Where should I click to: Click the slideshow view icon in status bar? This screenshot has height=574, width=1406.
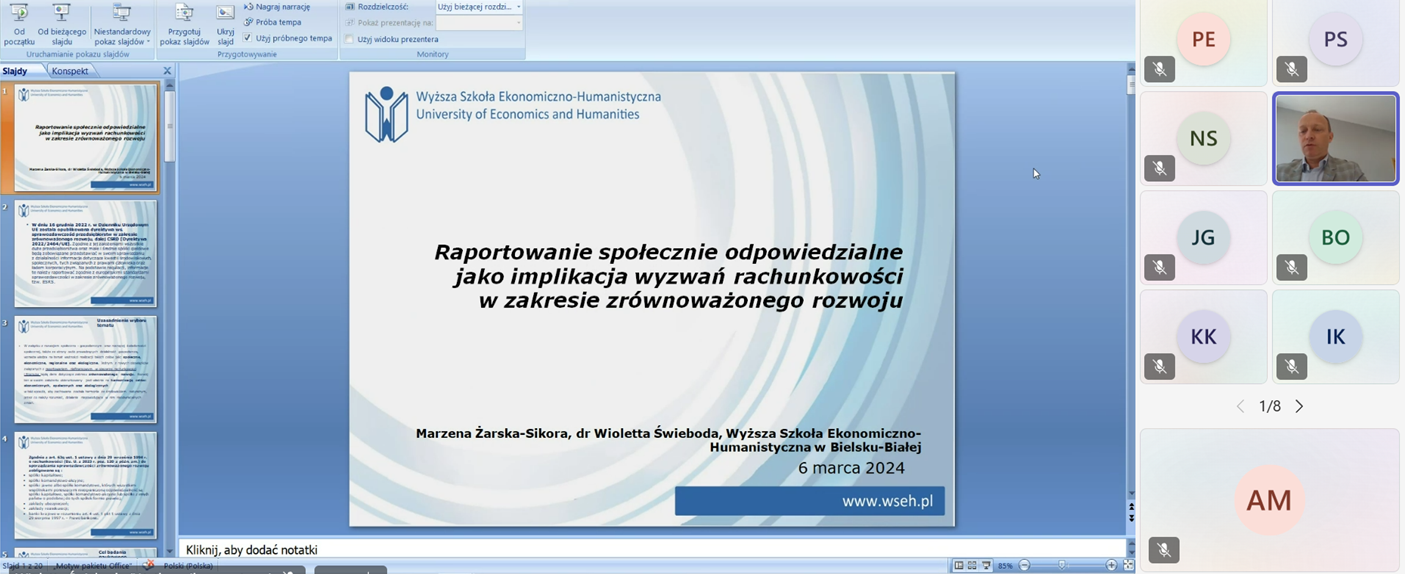pos(986,566)
